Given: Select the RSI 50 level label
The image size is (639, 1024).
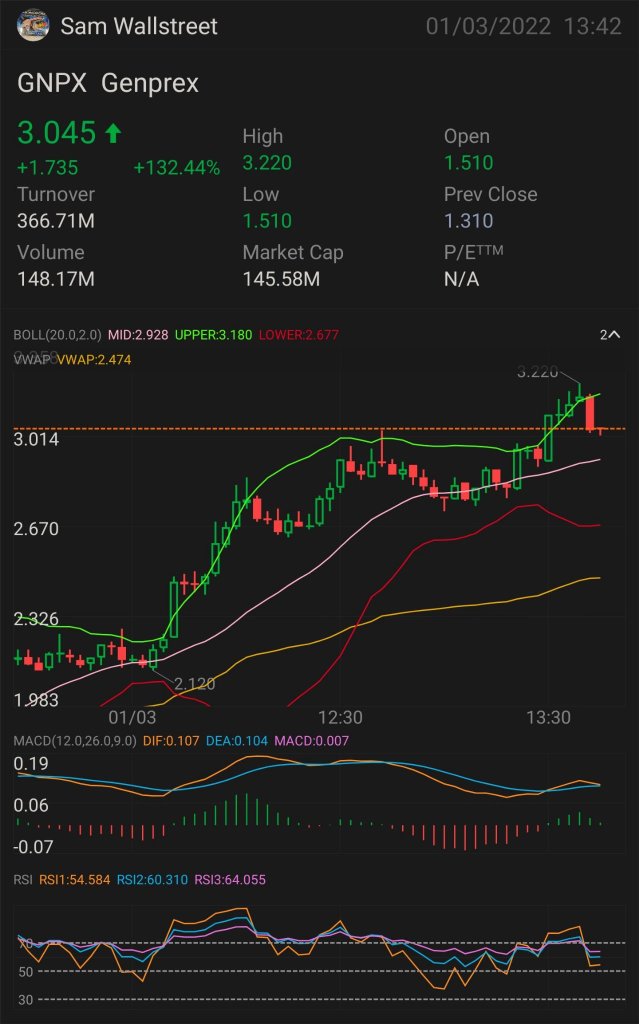Looking at the screenshot, I should click(x=25, y=972).
